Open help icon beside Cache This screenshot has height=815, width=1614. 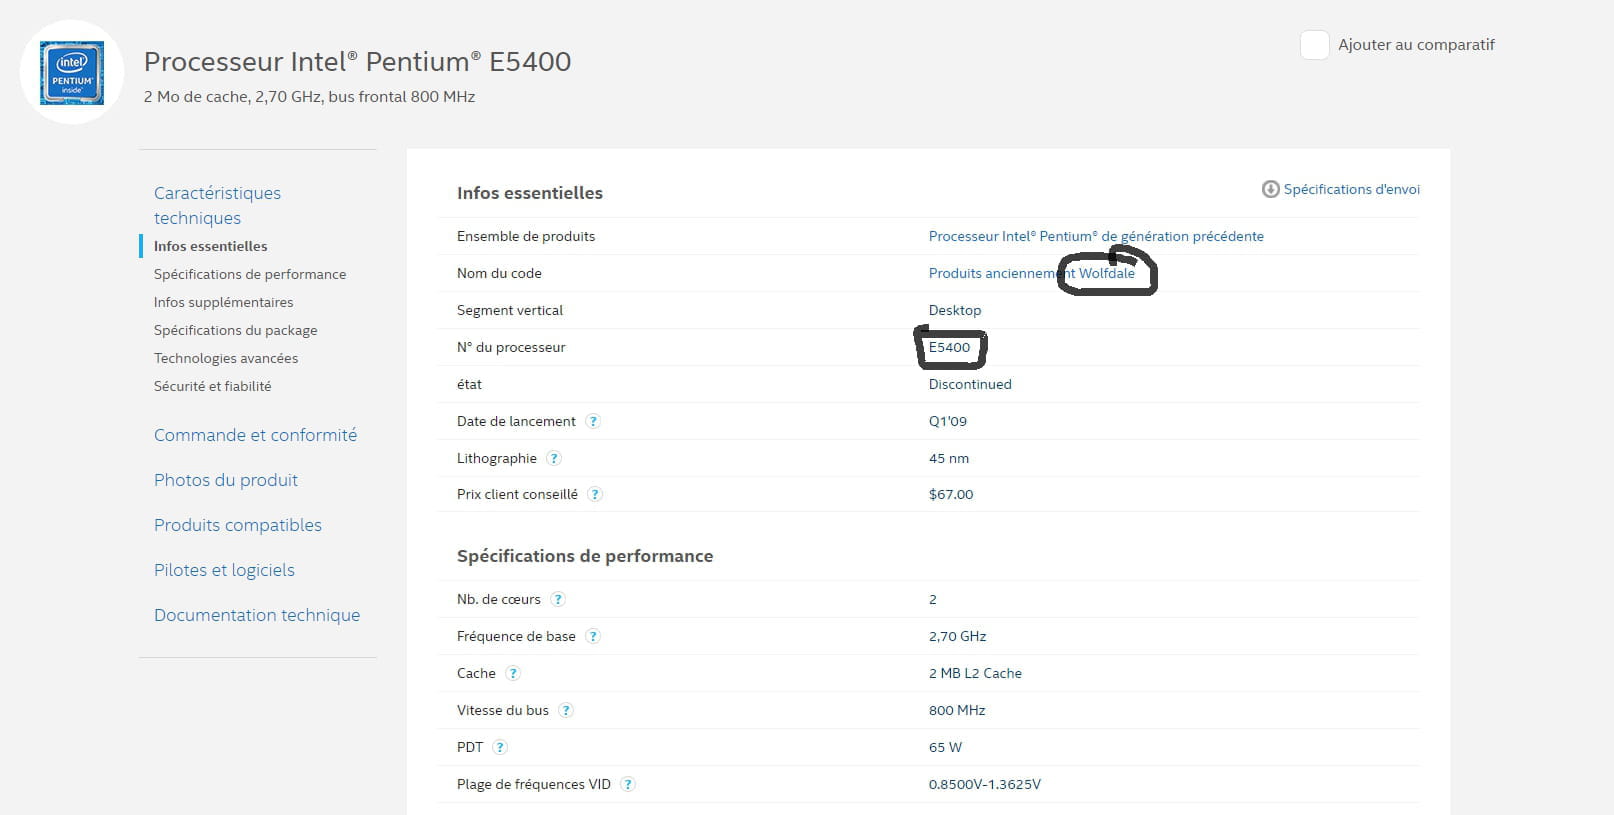[x=513, y=673]
